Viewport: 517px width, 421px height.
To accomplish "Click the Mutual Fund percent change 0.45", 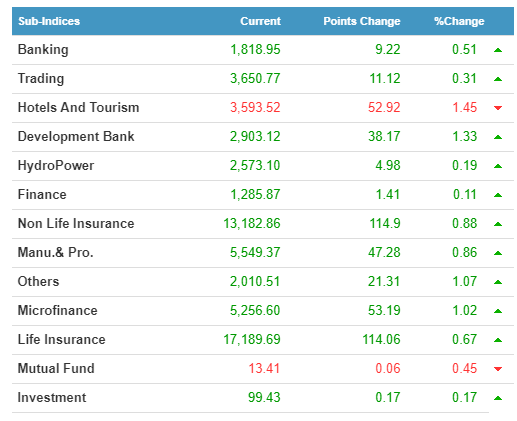I will pyautogui.click(x=464, y=368).
